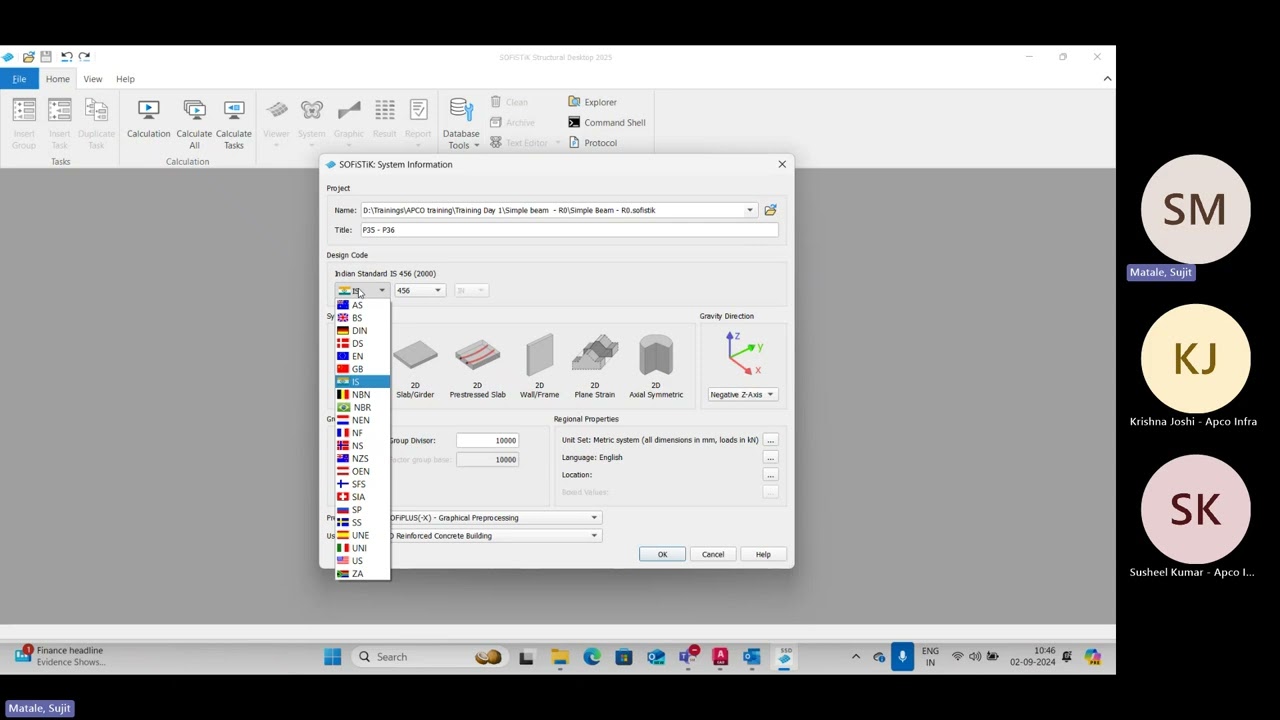
Task: Show hidden system tray icons
Action: [856, 657]
